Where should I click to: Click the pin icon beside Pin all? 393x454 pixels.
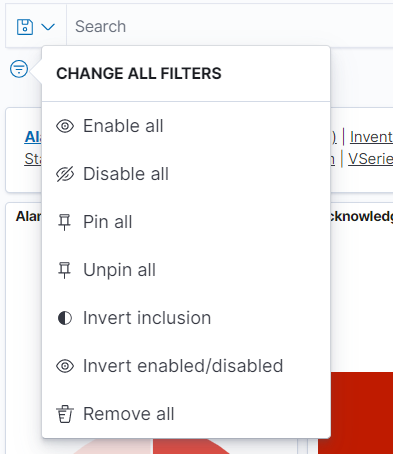click(65, 222)
